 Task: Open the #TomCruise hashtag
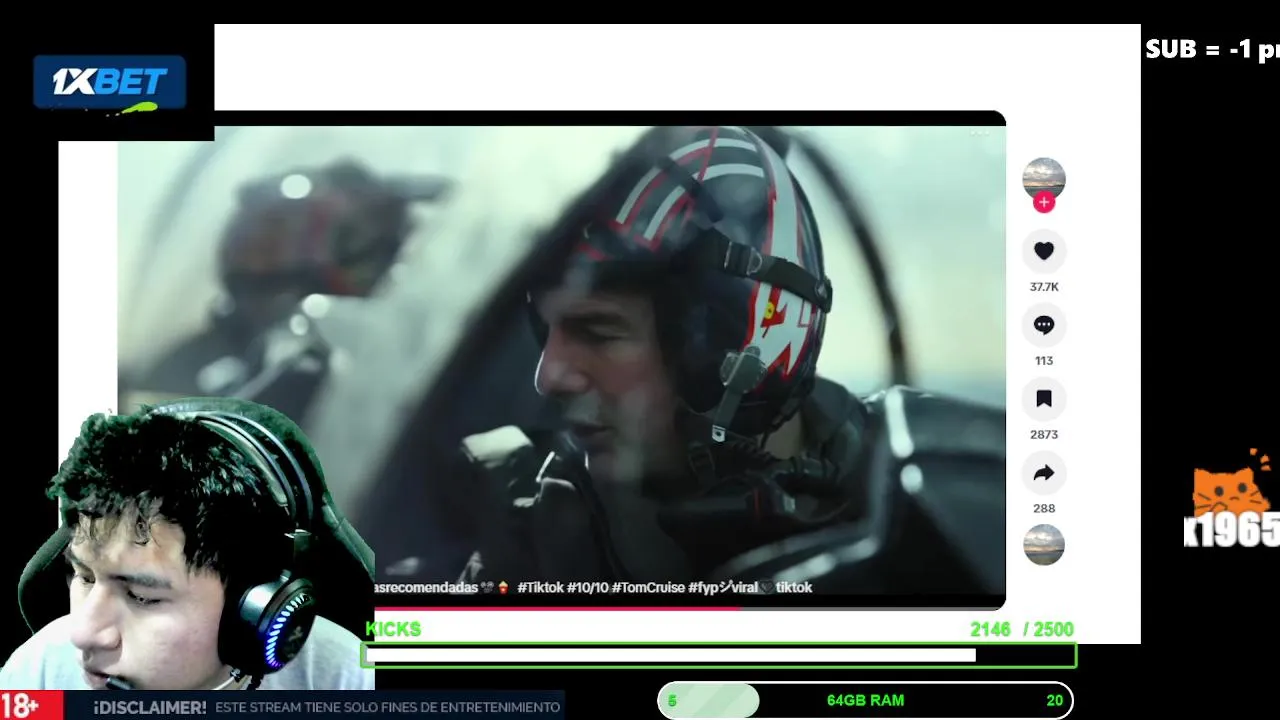(x=648, y=588)
